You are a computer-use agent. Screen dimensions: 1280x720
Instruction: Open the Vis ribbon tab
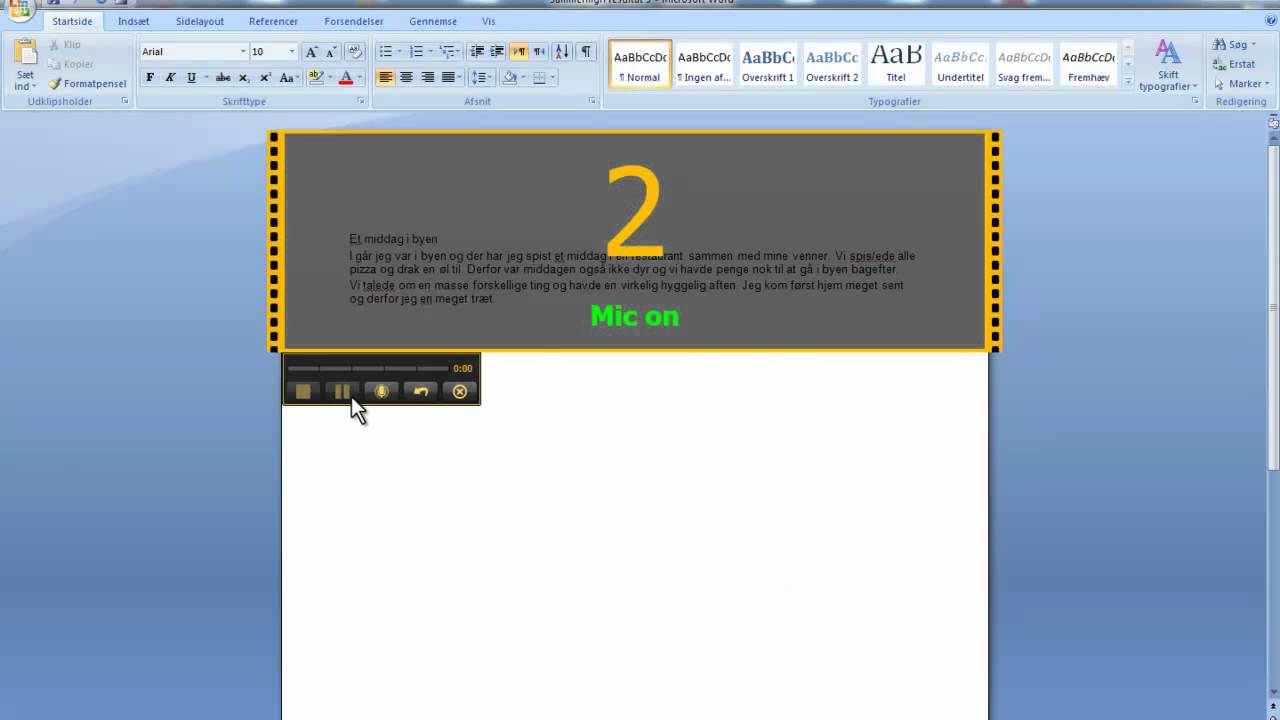pos(488,21)
